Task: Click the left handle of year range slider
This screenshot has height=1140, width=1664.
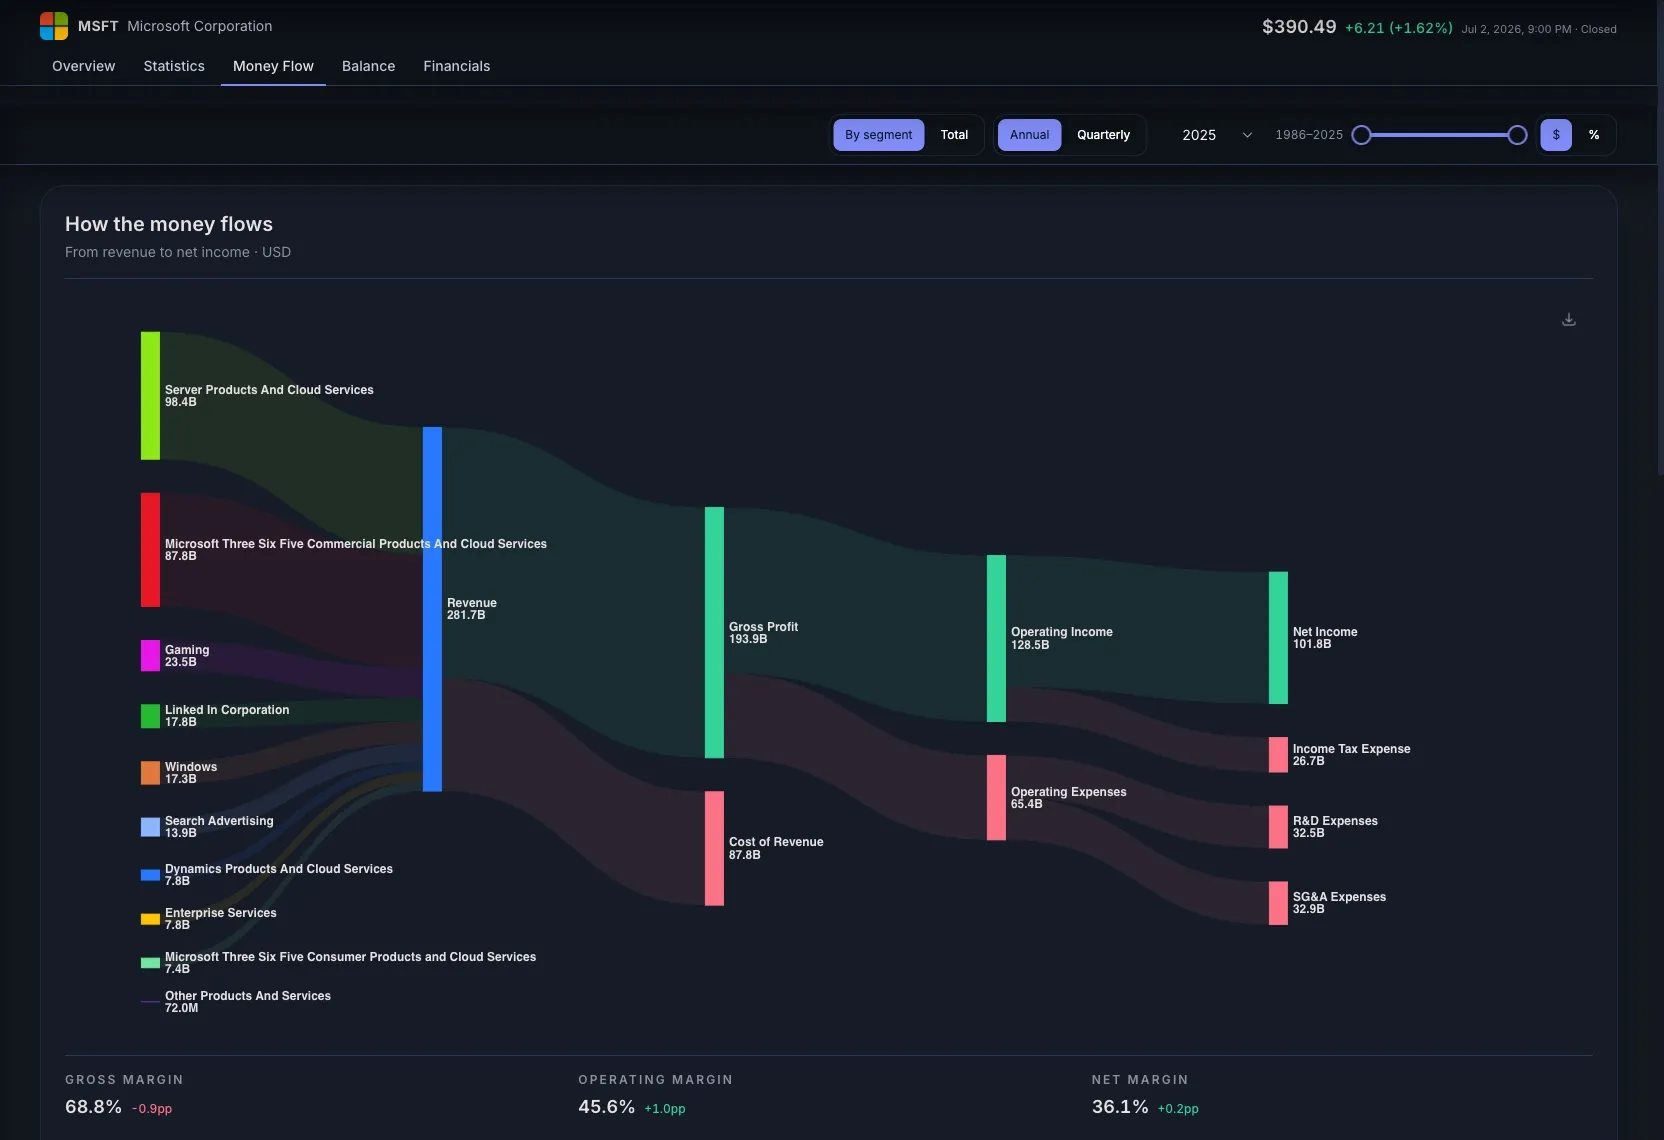Action: click(x=1361, y=135)
